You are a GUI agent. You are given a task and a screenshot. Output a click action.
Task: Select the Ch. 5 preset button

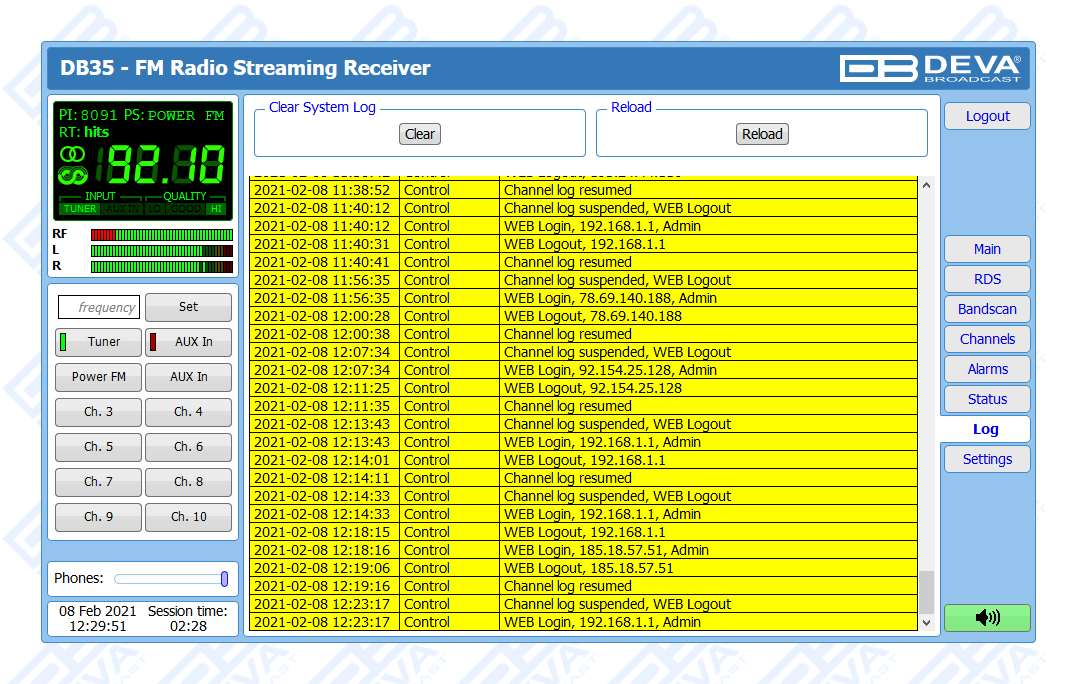(98, 447)
